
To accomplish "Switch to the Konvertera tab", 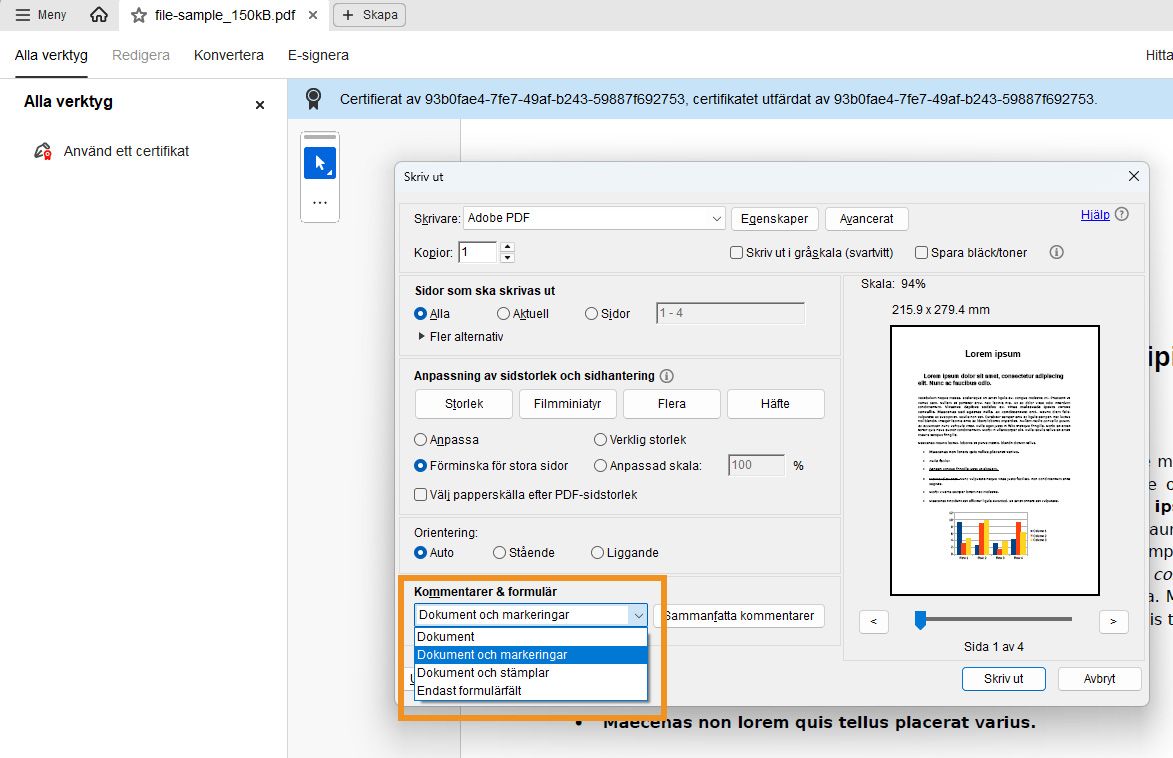I will click(x=228, y=55).
